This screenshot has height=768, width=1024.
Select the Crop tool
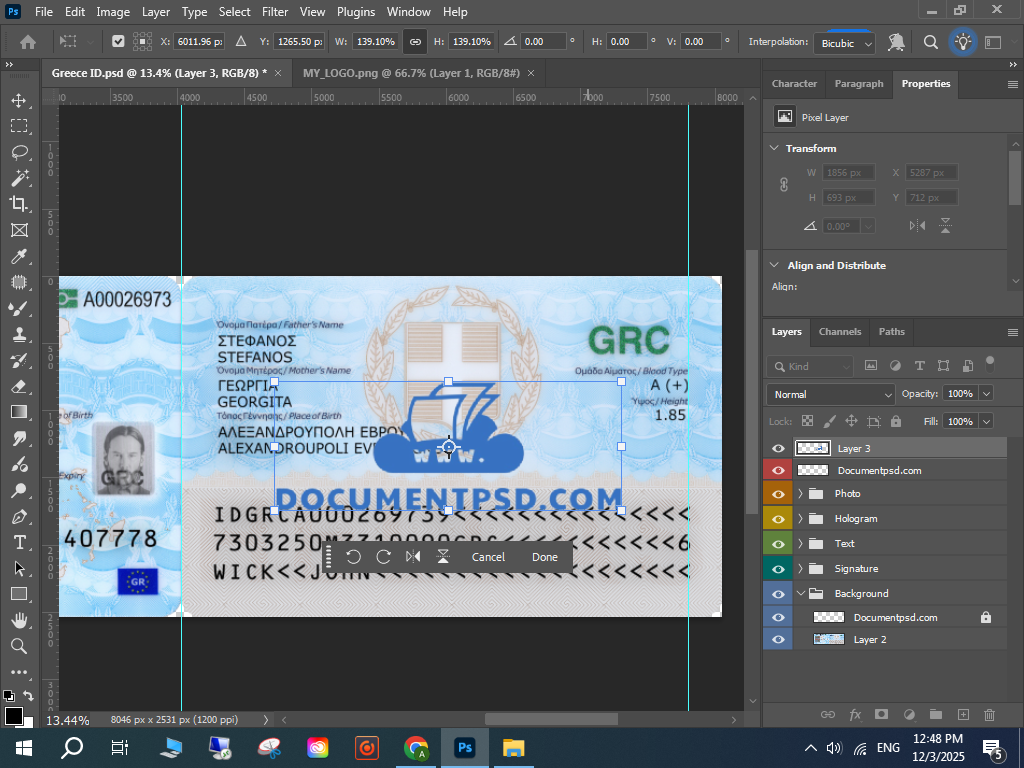pos(19,204)
